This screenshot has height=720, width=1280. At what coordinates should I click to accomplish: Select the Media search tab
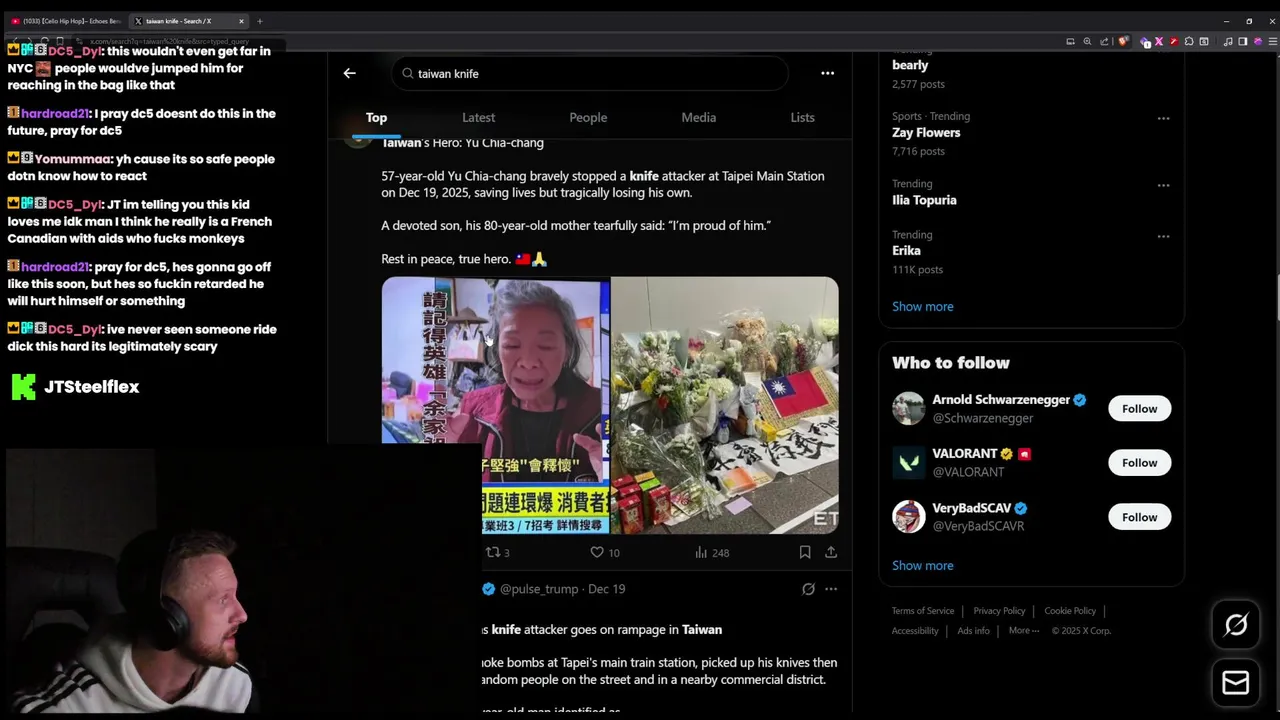698,117
